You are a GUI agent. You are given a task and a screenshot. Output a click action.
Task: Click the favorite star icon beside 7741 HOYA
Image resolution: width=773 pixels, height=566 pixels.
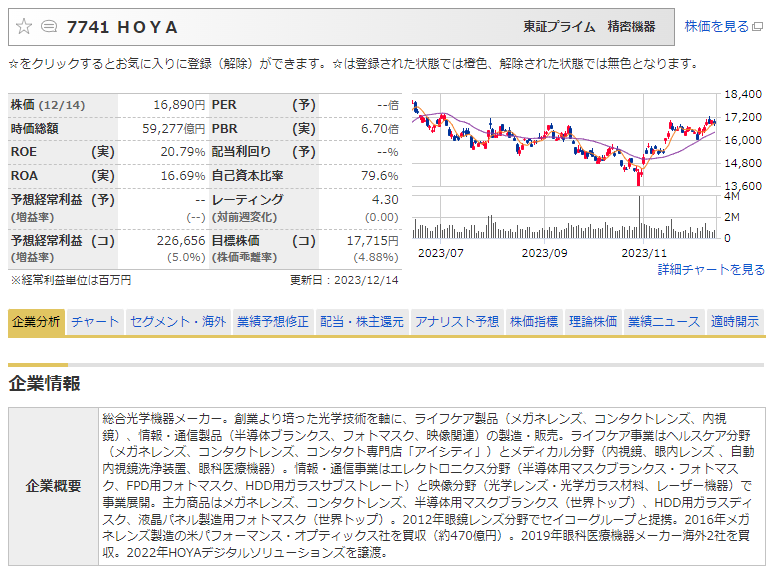(x=24, y=26)
